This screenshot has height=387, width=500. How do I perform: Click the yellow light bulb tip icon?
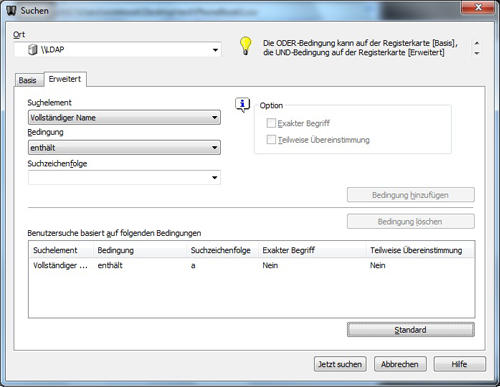(245, 46)
